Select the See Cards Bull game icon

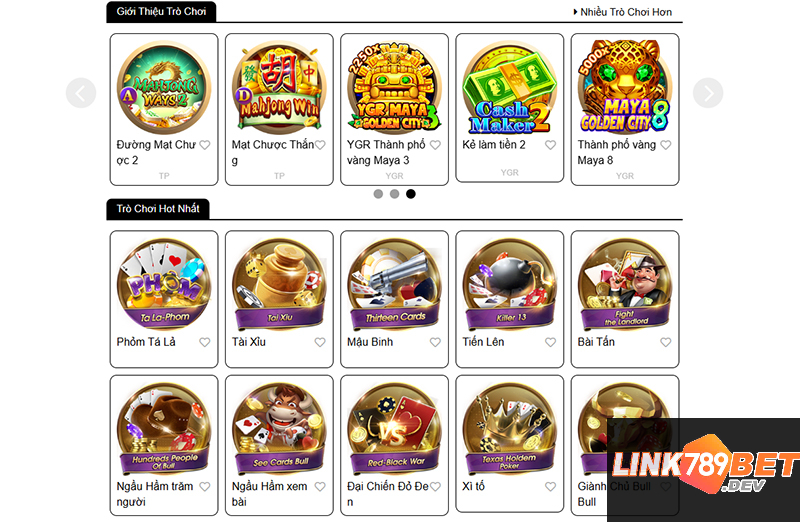pos(279,429)
